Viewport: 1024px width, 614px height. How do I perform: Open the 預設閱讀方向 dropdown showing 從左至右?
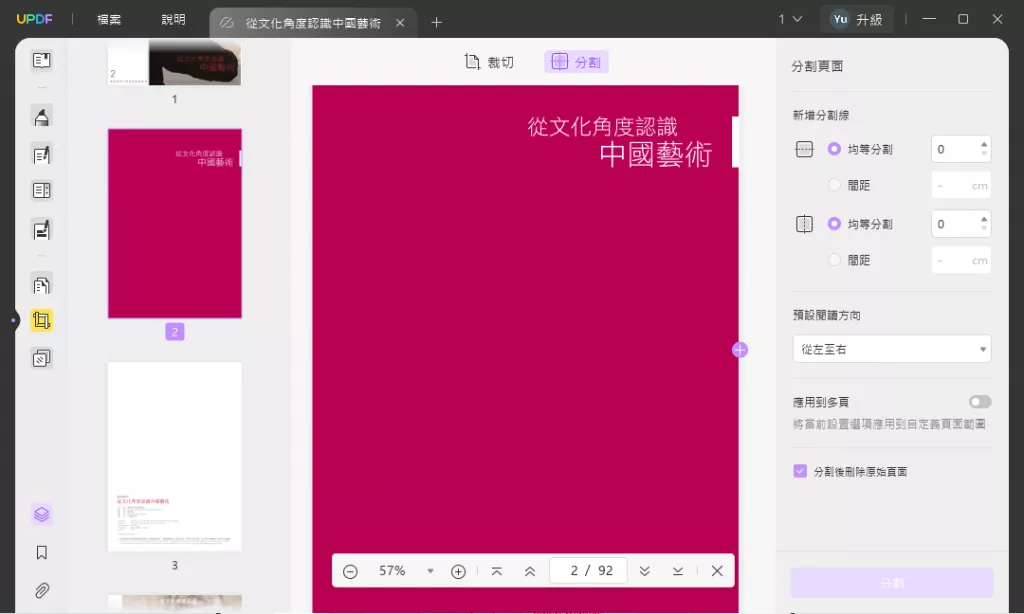891,349
